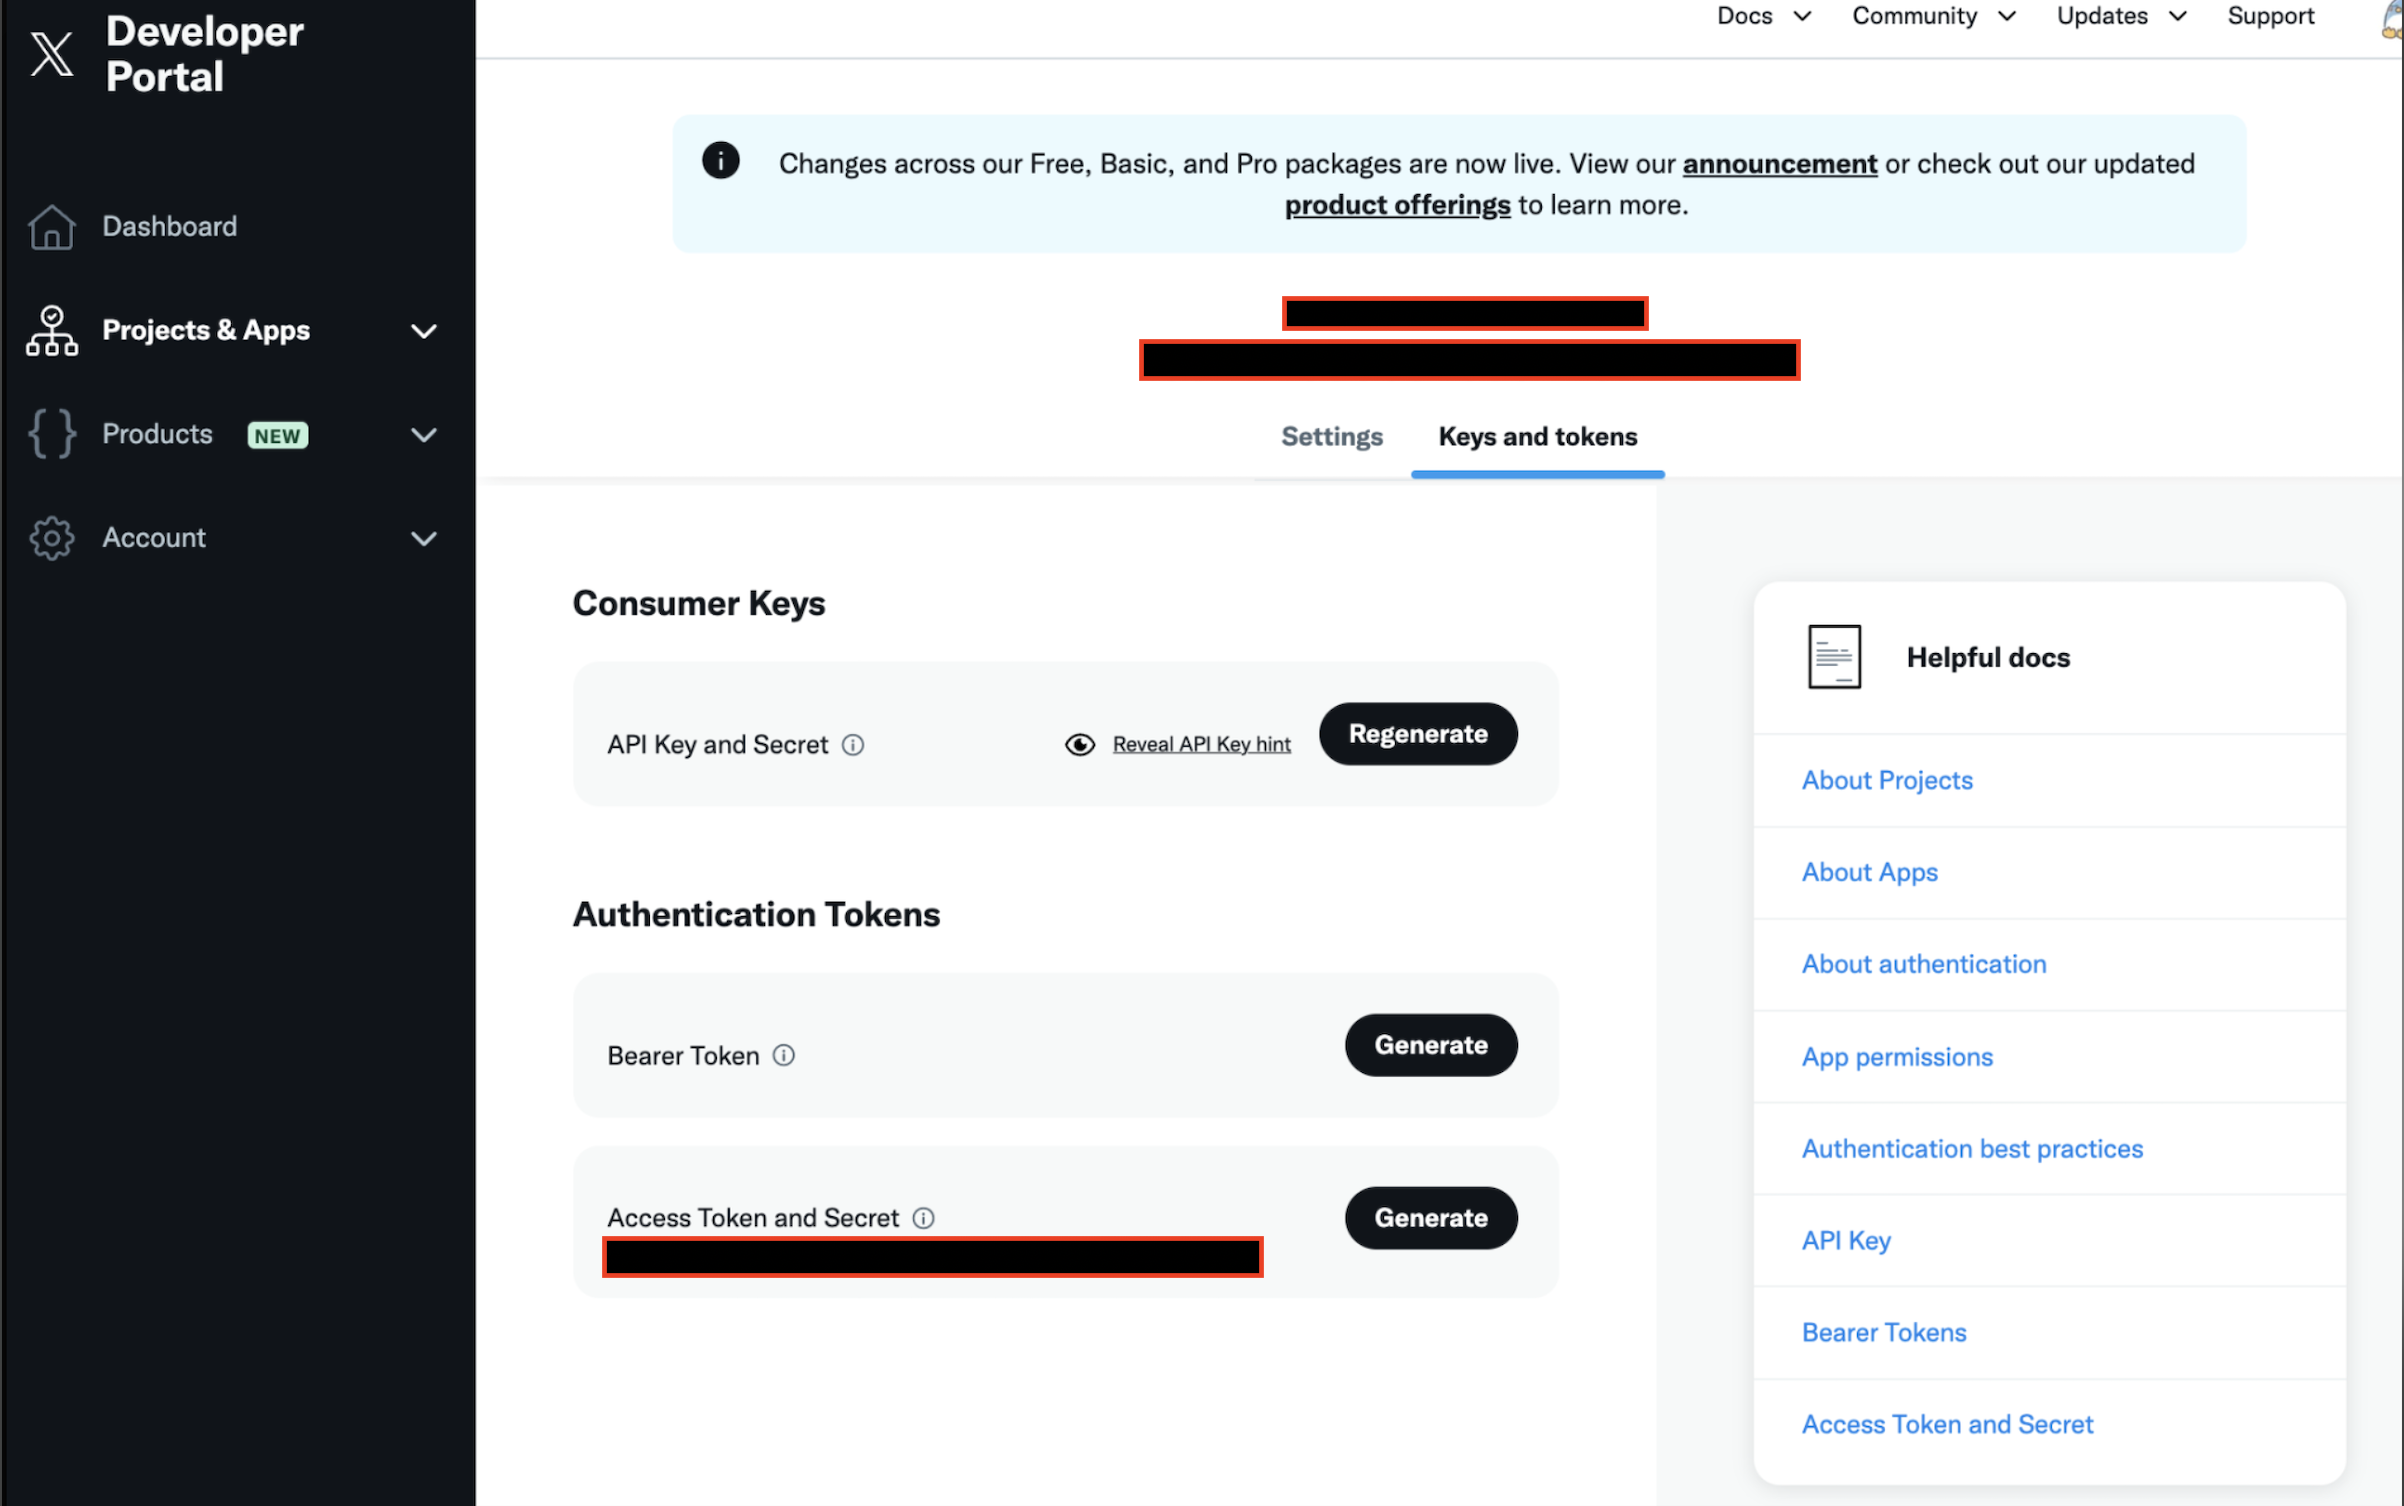Click info icon next to API Key and Secret

click(x=853, y=745)
